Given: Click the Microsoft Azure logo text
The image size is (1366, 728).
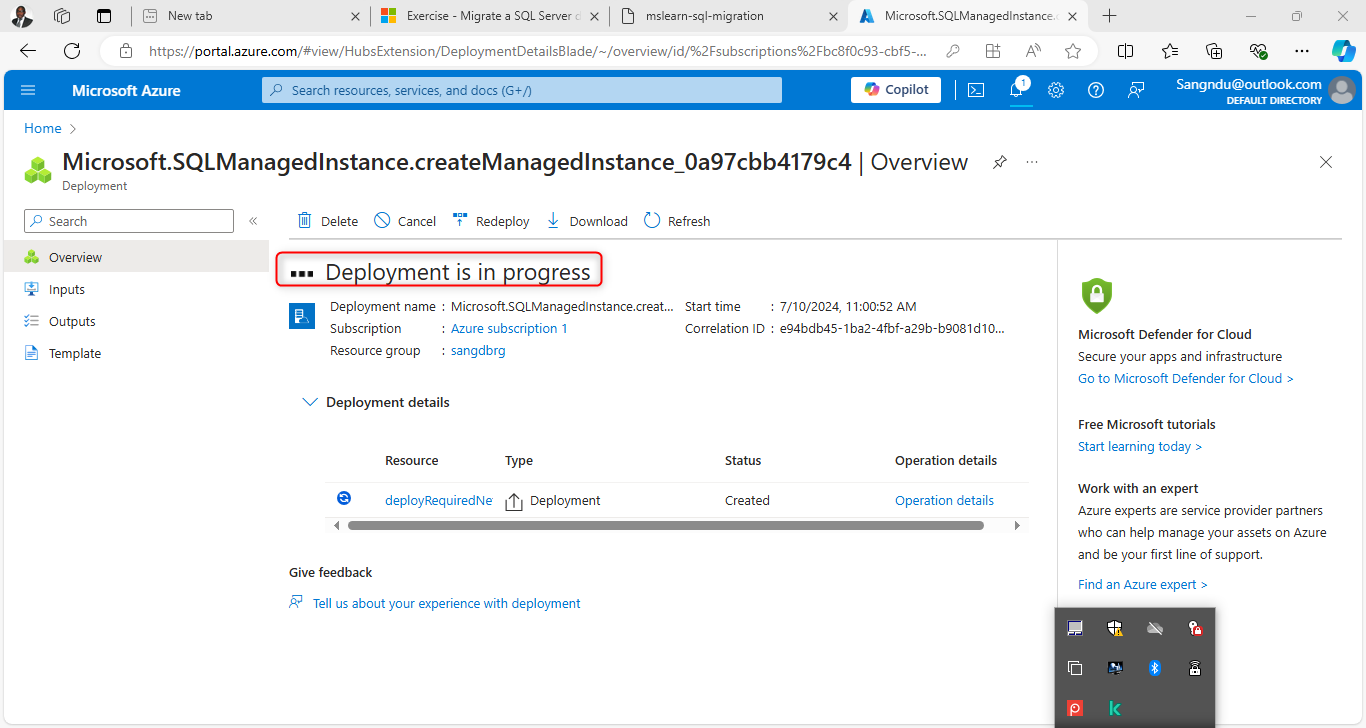Looking at the screenshot, I should pos(126,90).
